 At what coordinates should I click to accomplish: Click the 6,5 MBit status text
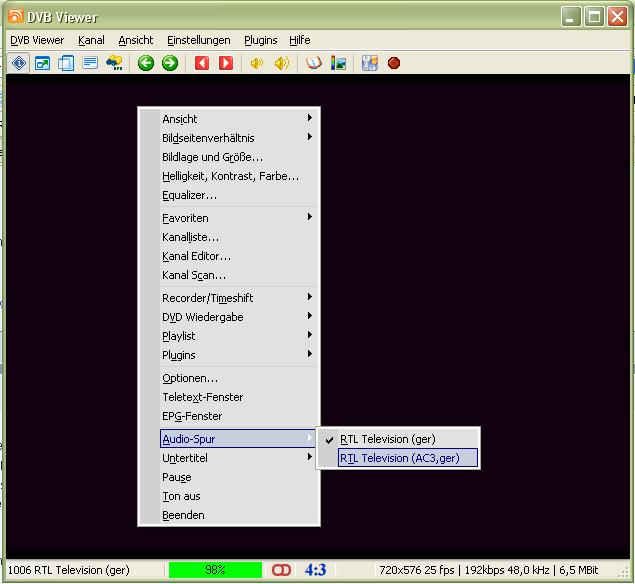(x=579, y=570)
